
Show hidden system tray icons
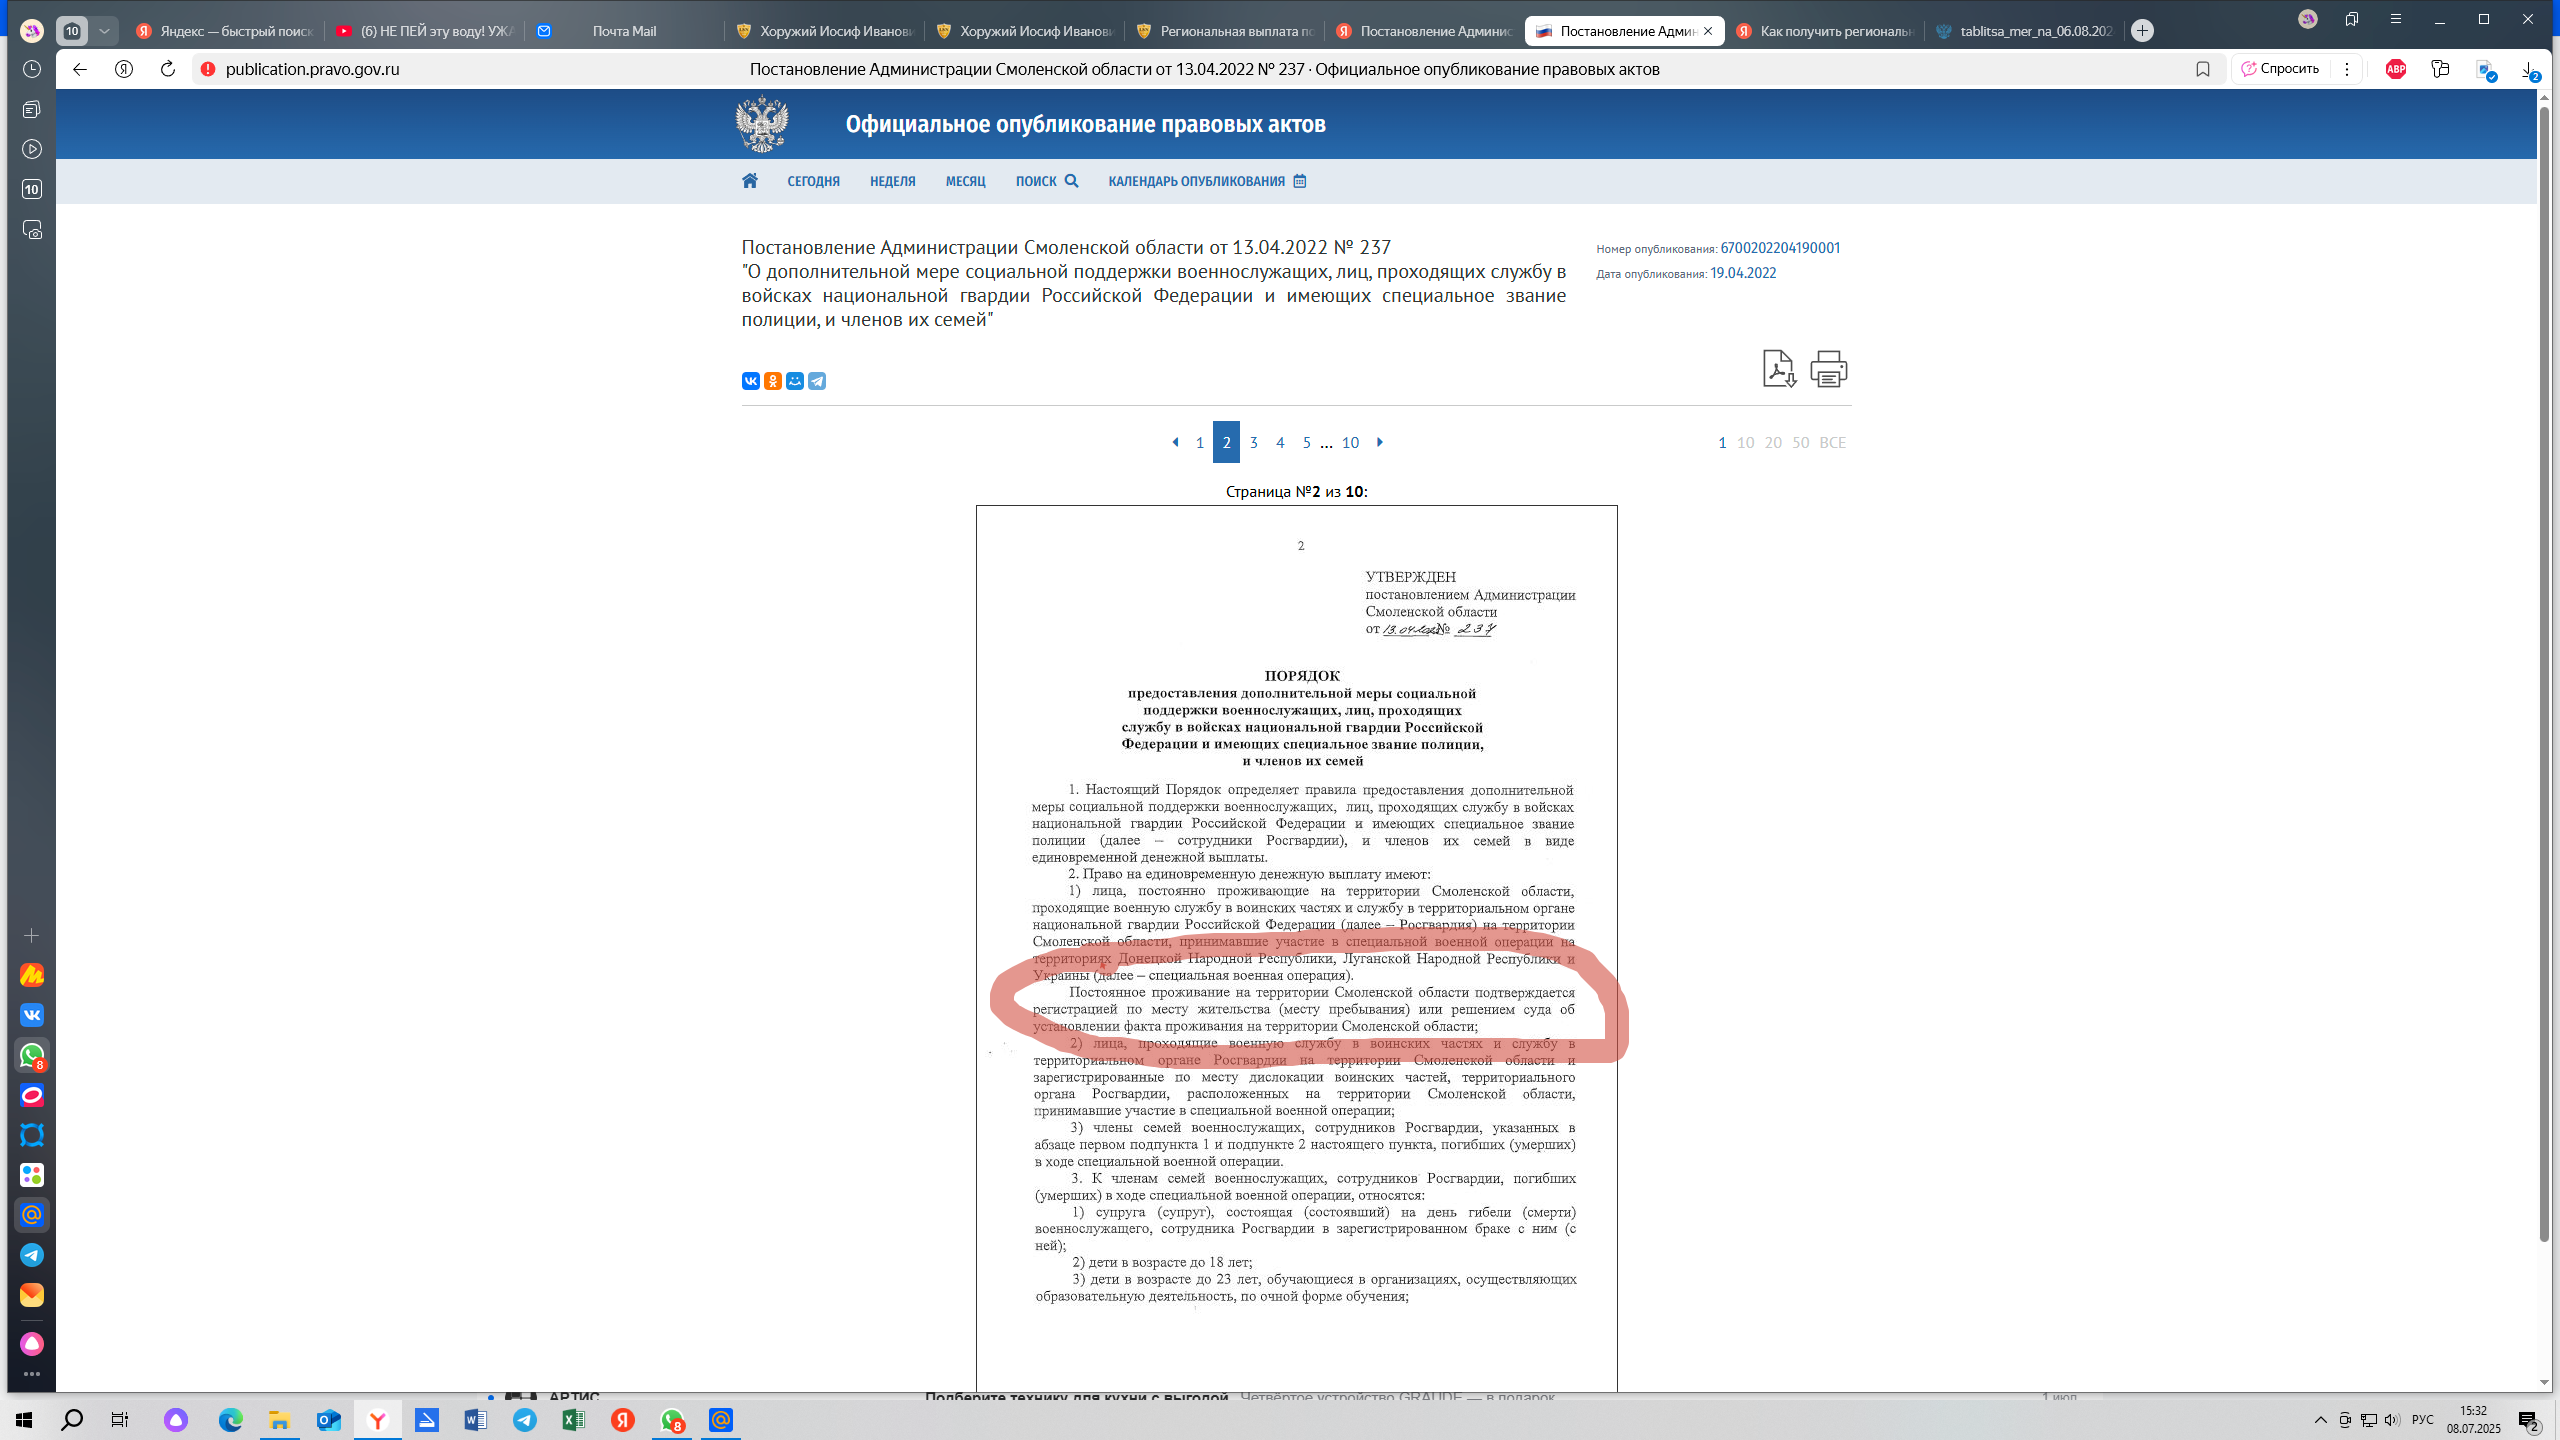(2321, 1420)
